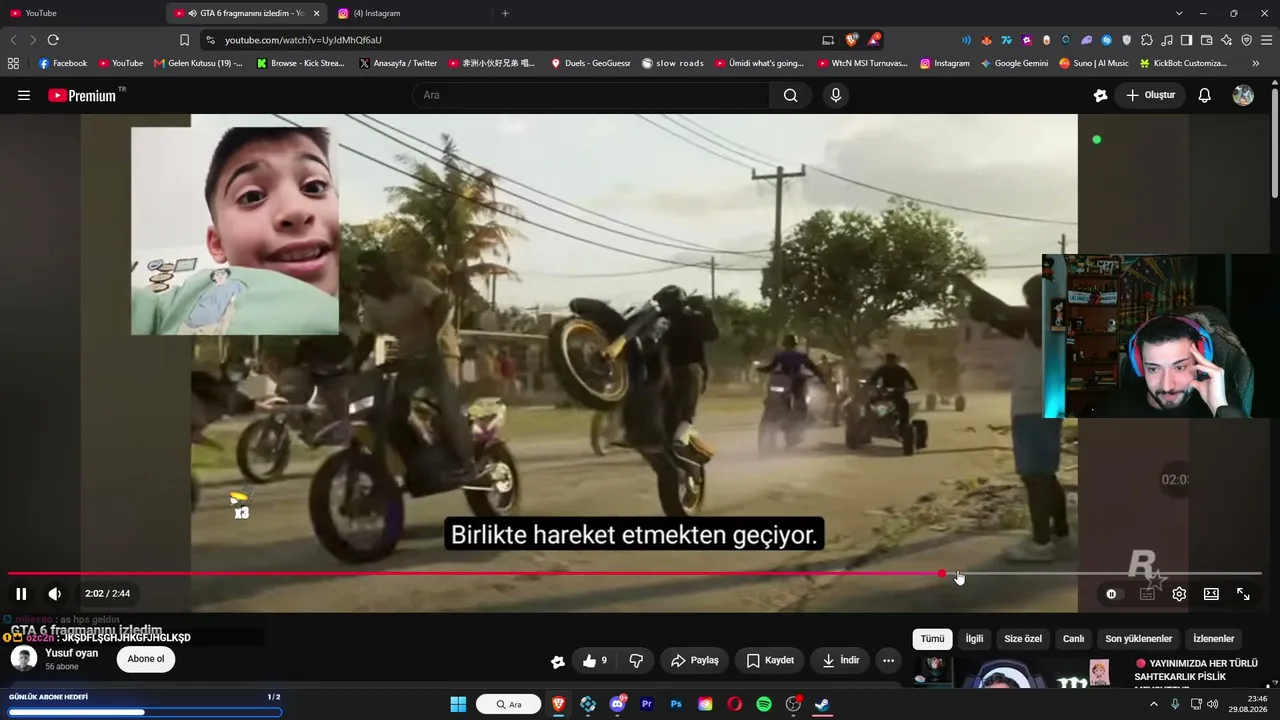Subscribe with the Abone ol button

[x=146, y=659]
